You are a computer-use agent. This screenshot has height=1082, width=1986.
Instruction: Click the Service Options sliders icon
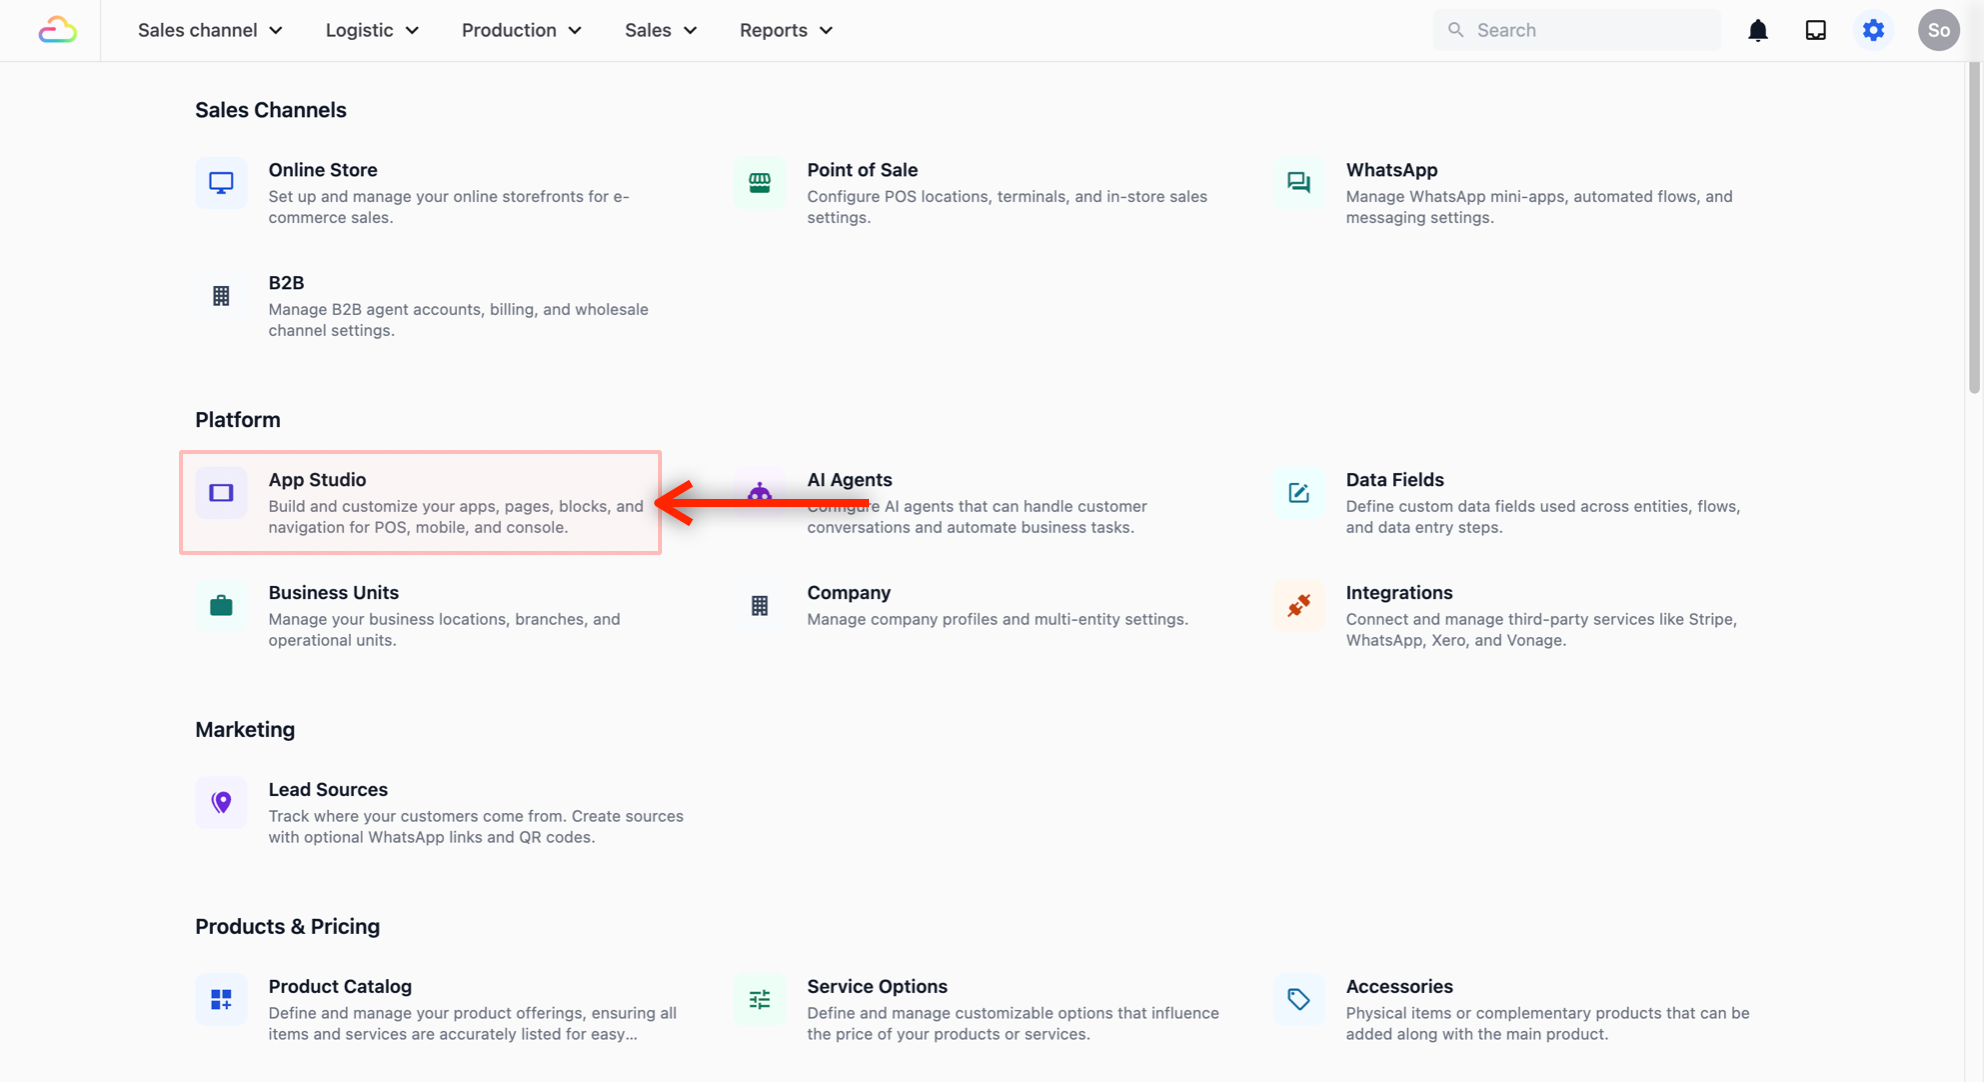[759, 999]
